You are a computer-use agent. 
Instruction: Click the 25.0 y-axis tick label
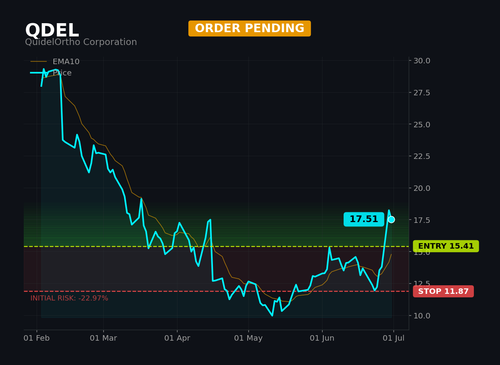422,125
